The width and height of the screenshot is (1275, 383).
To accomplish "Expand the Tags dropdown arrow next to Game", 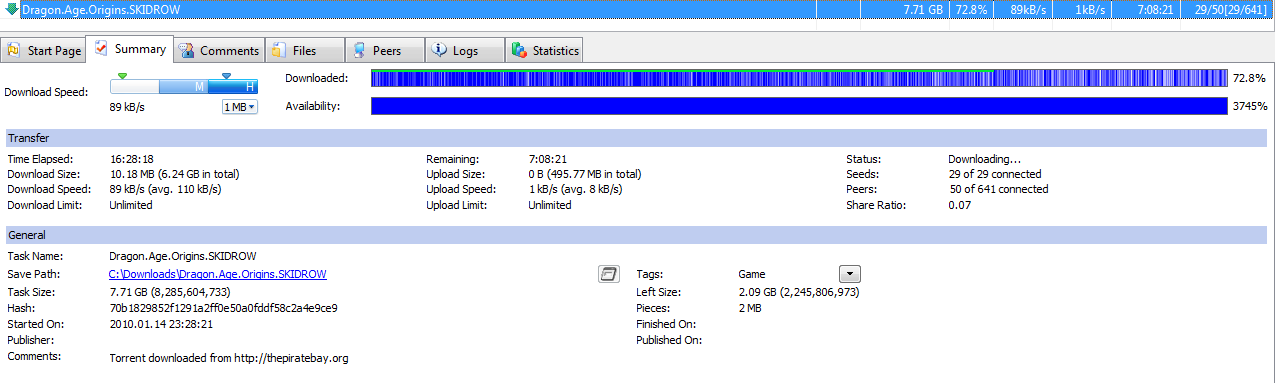I will point(849,274).
